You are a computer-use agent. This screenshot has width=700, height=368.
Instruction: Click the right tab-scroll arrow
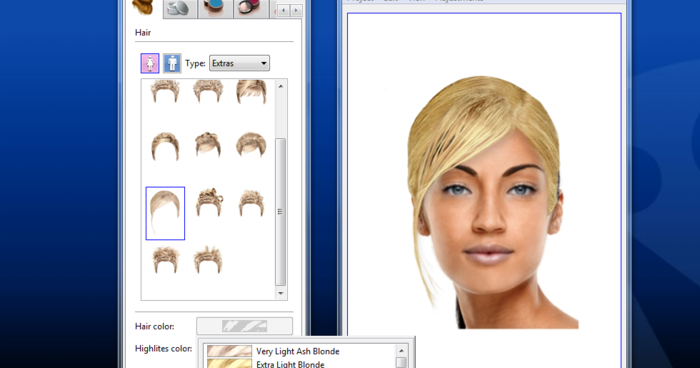pyautogui.click(x=296, y=10)
